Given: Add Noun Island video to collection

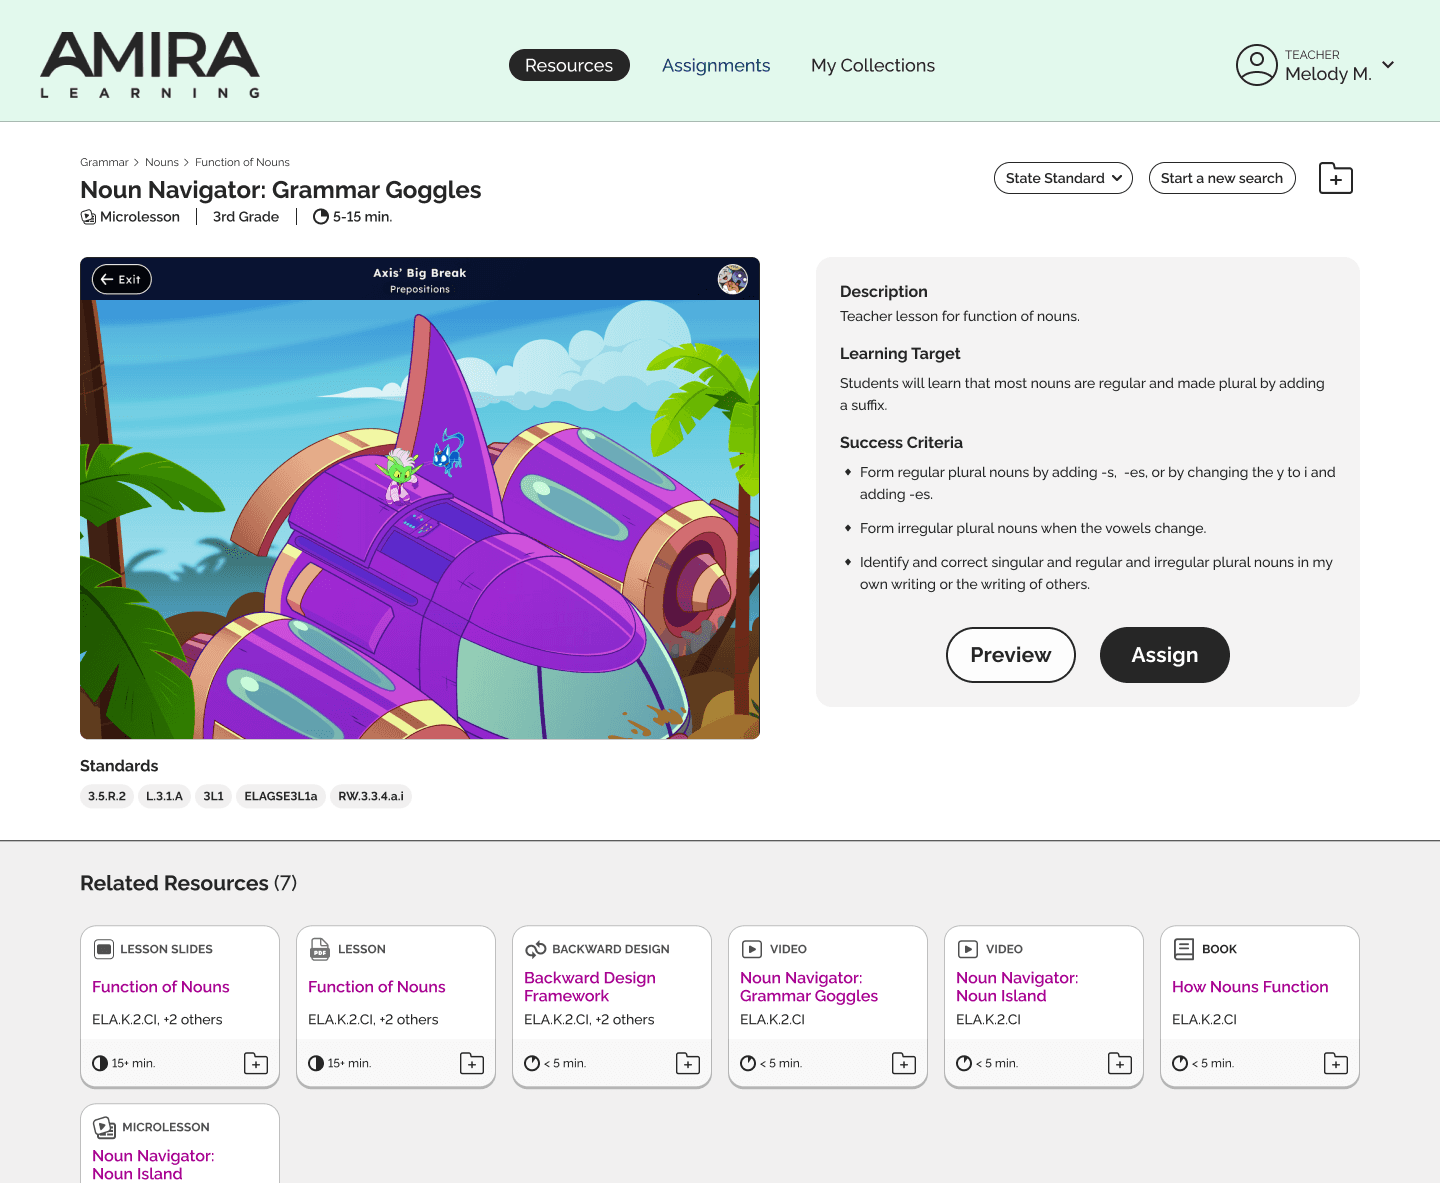Looking at the screenshot, I should pos(1120,1063).
